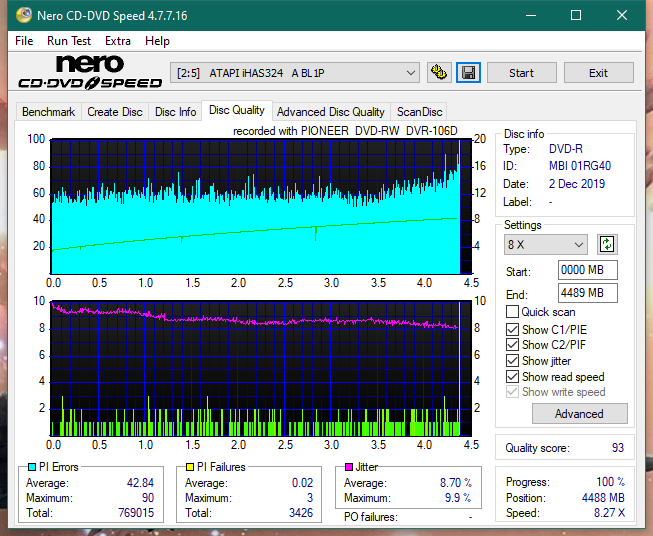
Task: Minimize the Nero CD-DVD Speed window
Action: (x=531, y=16)
